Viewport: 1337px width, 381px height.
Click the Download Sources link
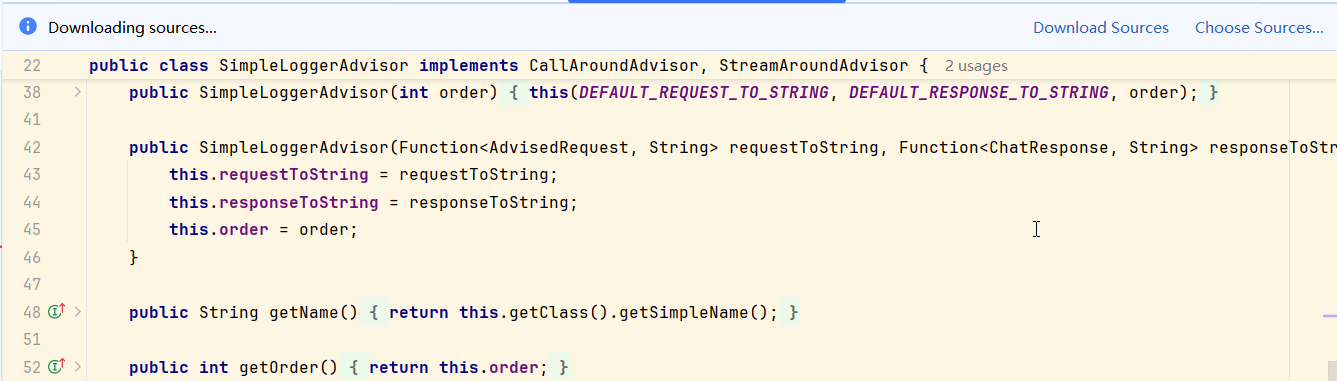point(1101,28)
